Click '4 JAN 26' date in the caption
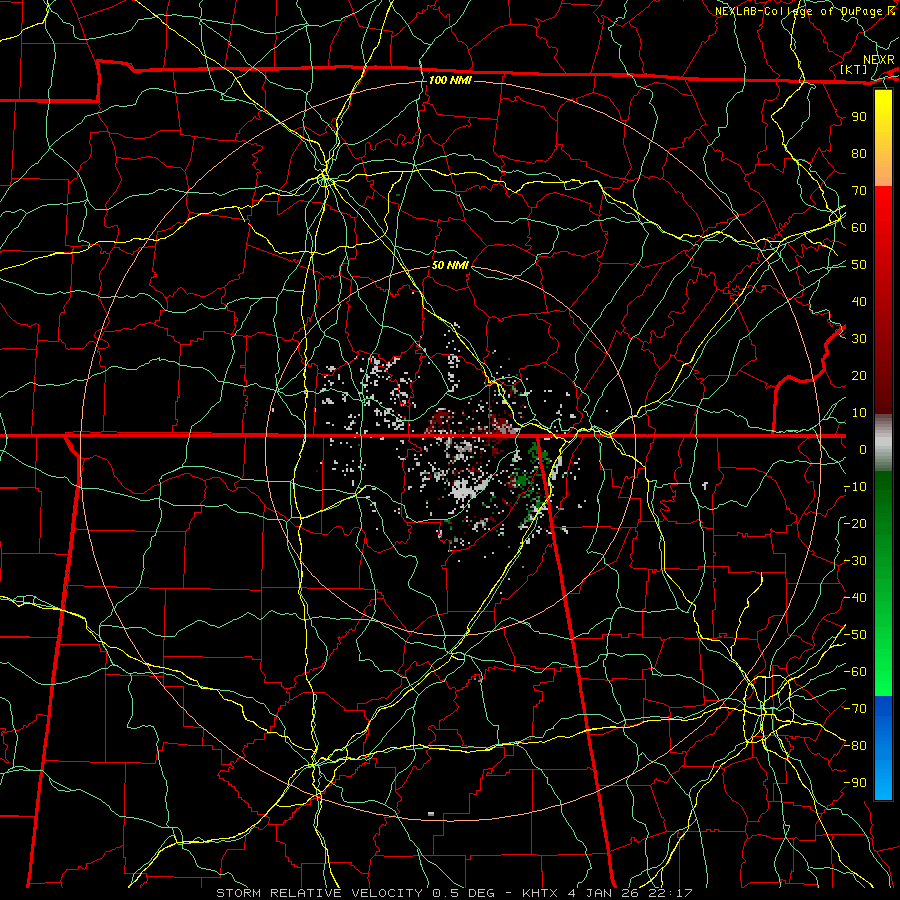The width and height of the screenshot is (900, 900). pyautogui.click(x=602, y=893)
